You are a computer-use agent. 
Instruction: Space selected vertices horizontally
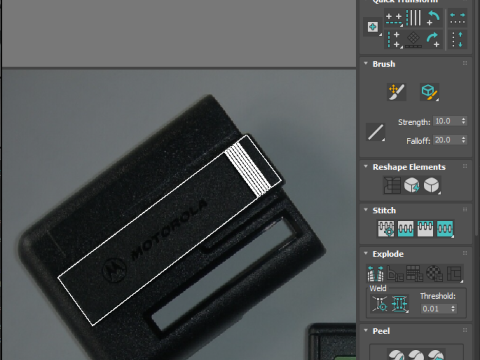(457, 18)
